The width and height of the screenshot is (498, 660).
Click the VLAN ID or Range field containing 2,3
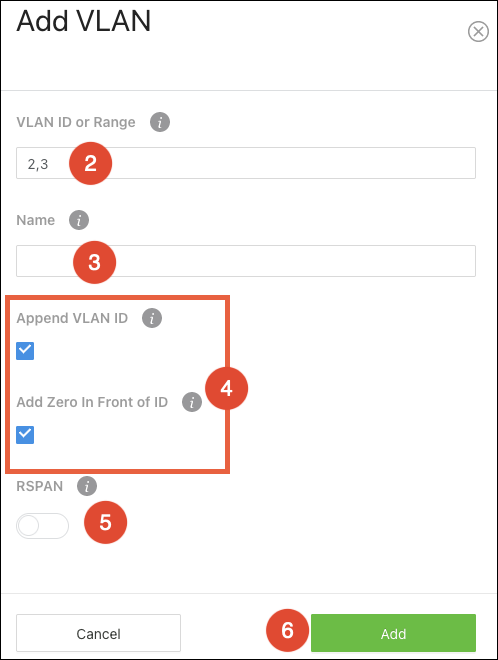[x=246, y=163]
